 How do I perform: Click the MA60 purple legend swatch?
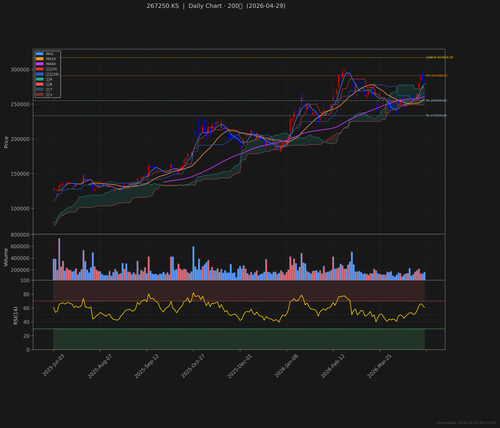40,64
